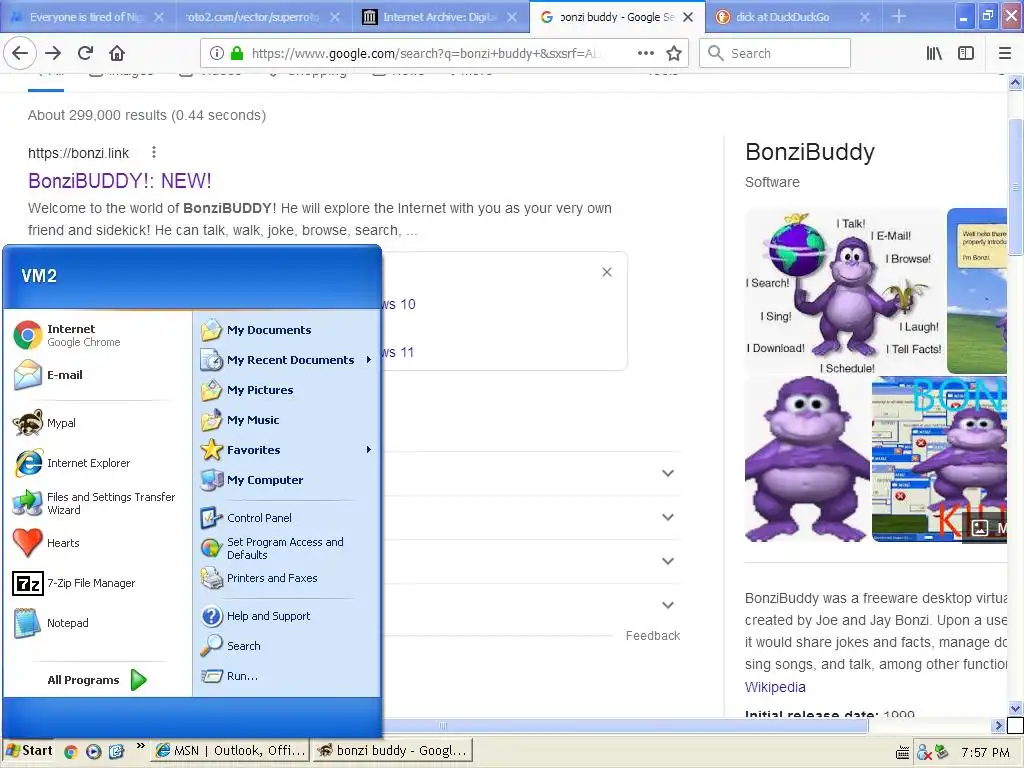
Task: Open Files and Settings Transfer Wizard
Action: pos(95,504)
